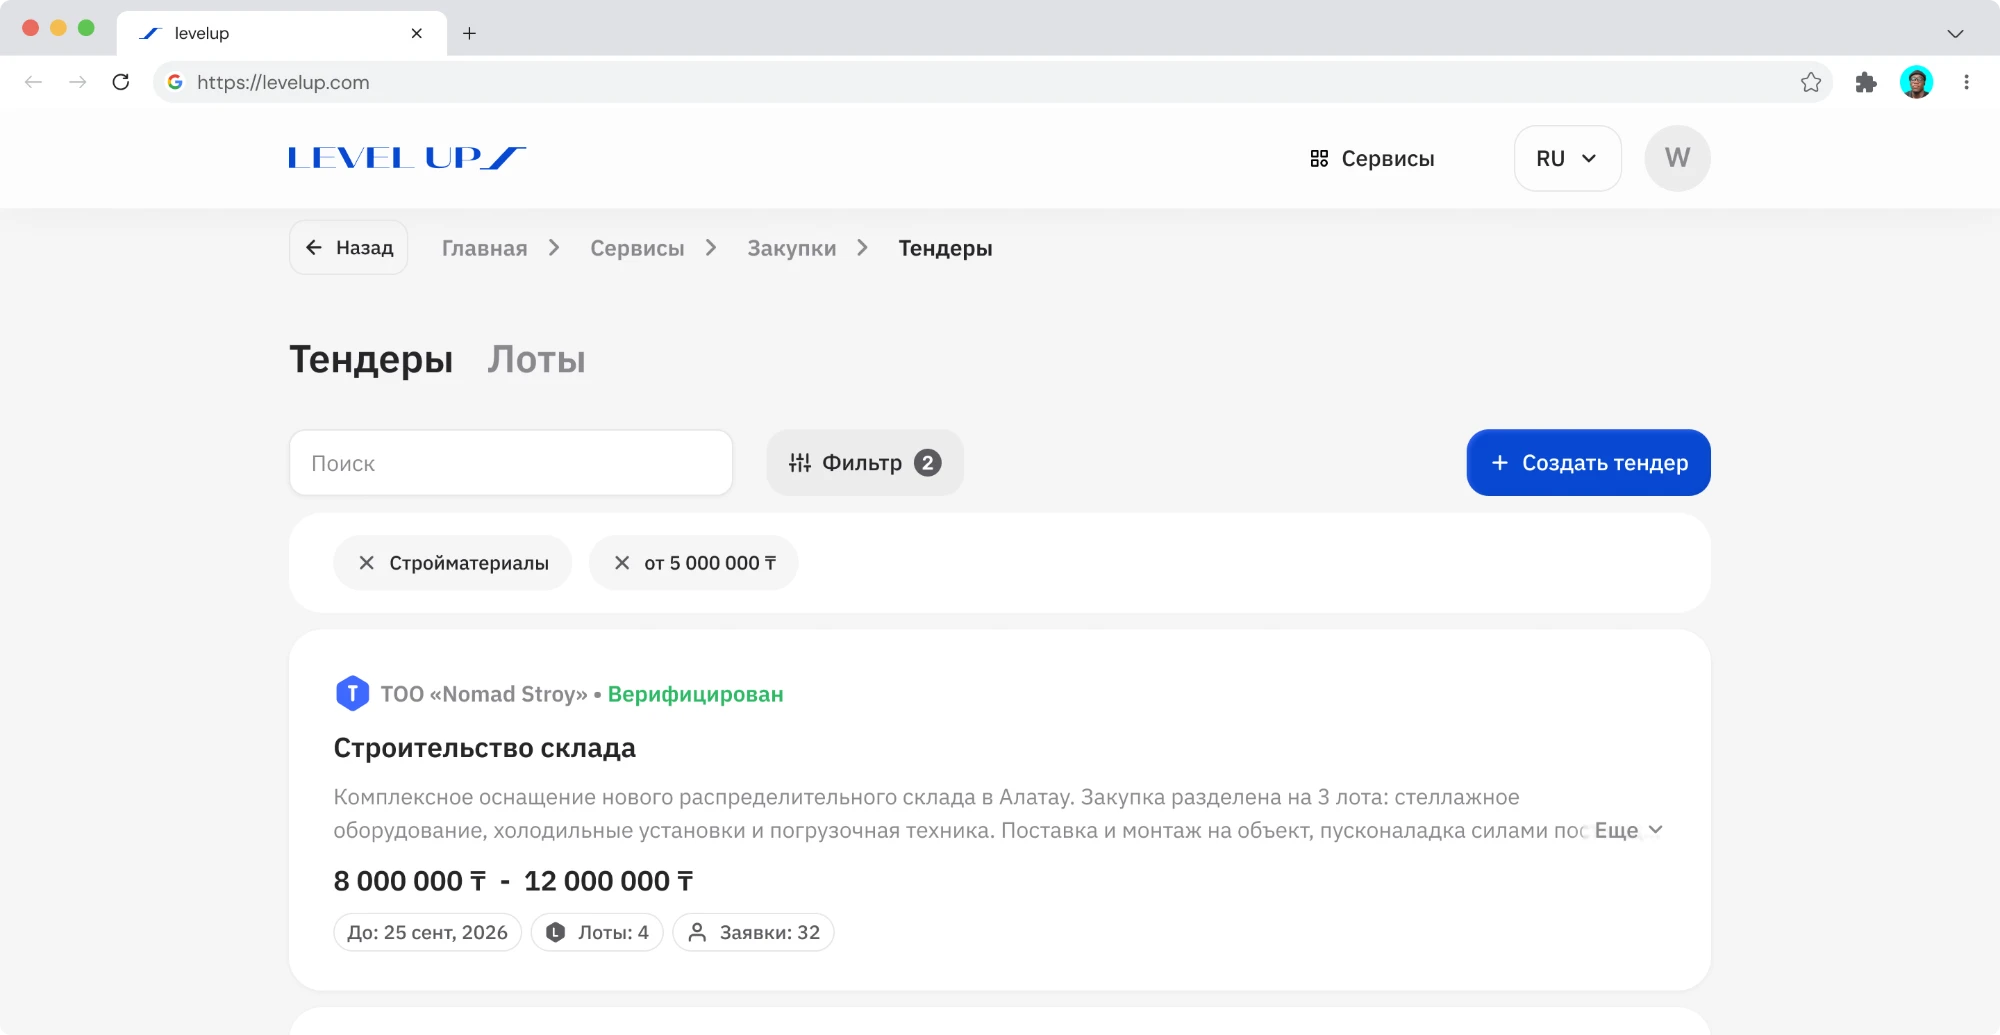Click the Google site info icon
The width and height of the screenshot is (2000, 1035).
175,82
